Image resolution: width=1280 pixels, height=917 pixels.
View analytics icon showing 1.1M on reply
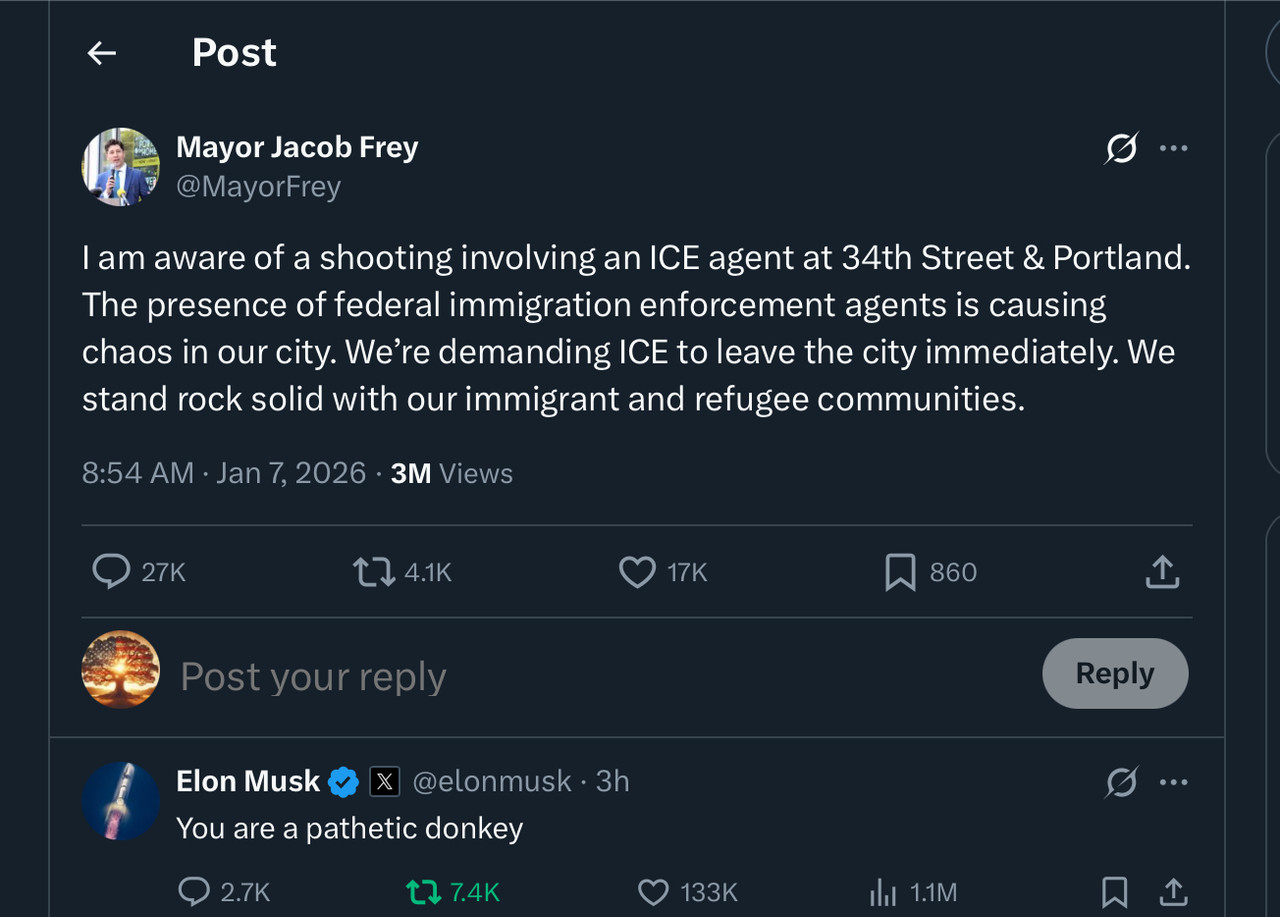[x=883, y=892]
